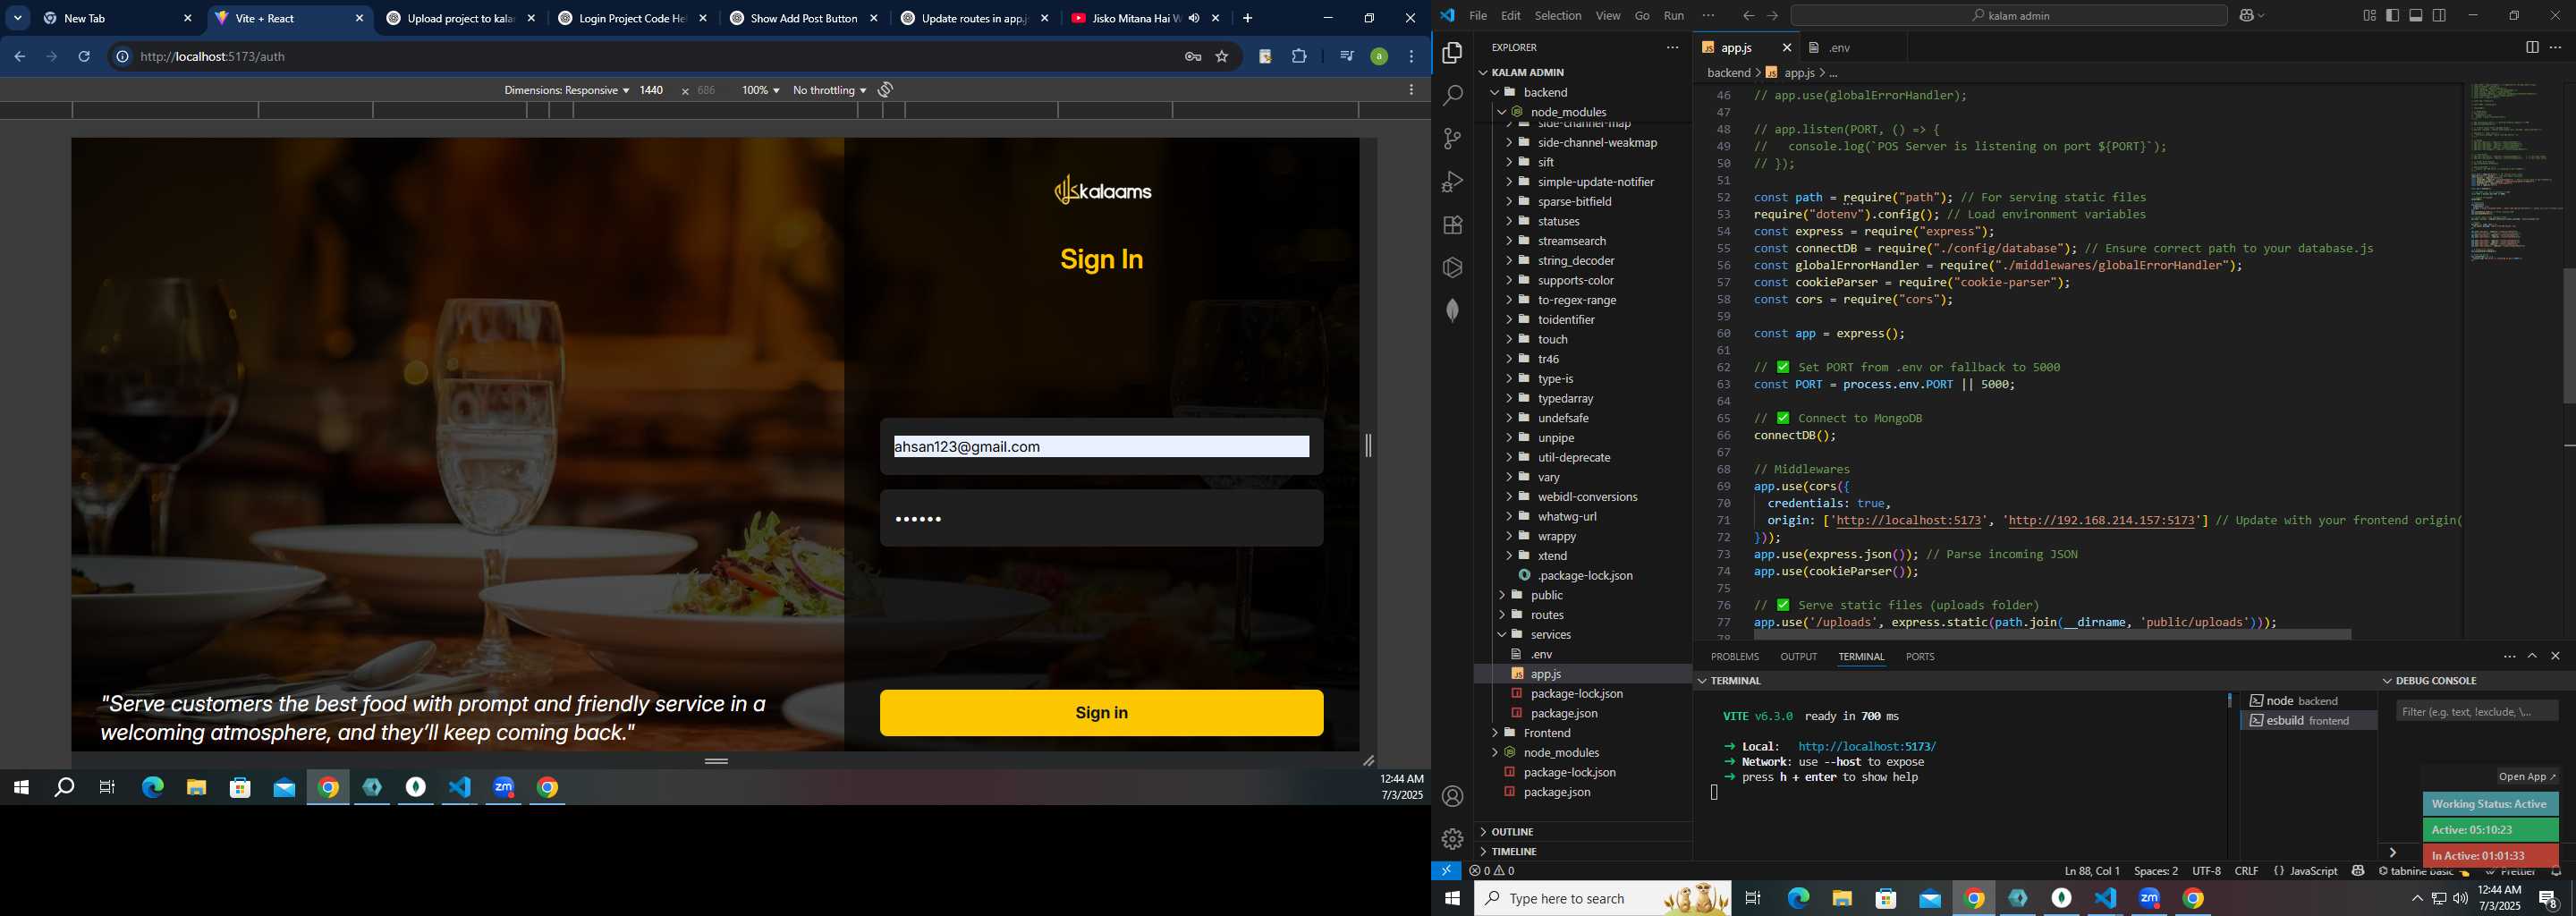Open the MongoDB leaf view in VS Code
Screen dimensions: 2576x916
[x=1452, y=311]
